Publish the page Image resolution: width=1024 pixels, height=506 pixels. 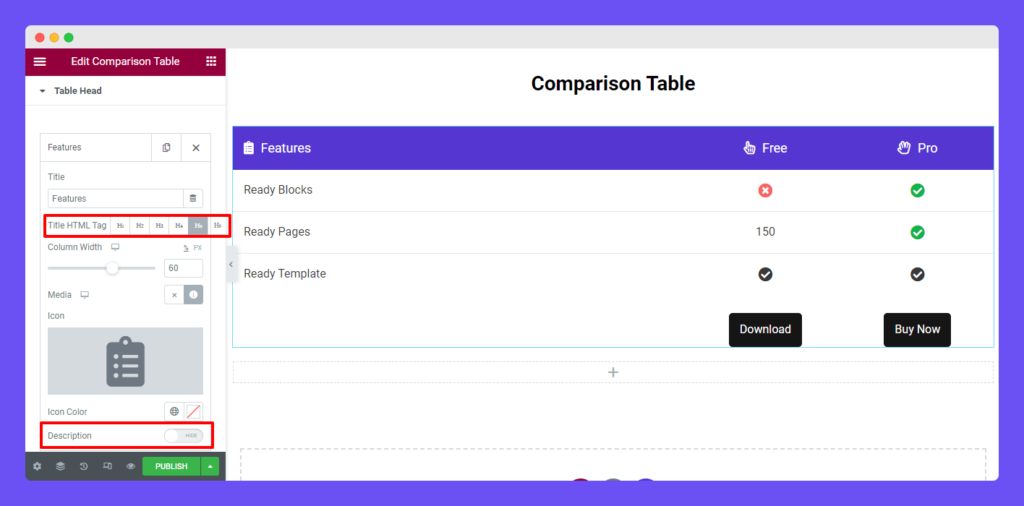[171, 467]
